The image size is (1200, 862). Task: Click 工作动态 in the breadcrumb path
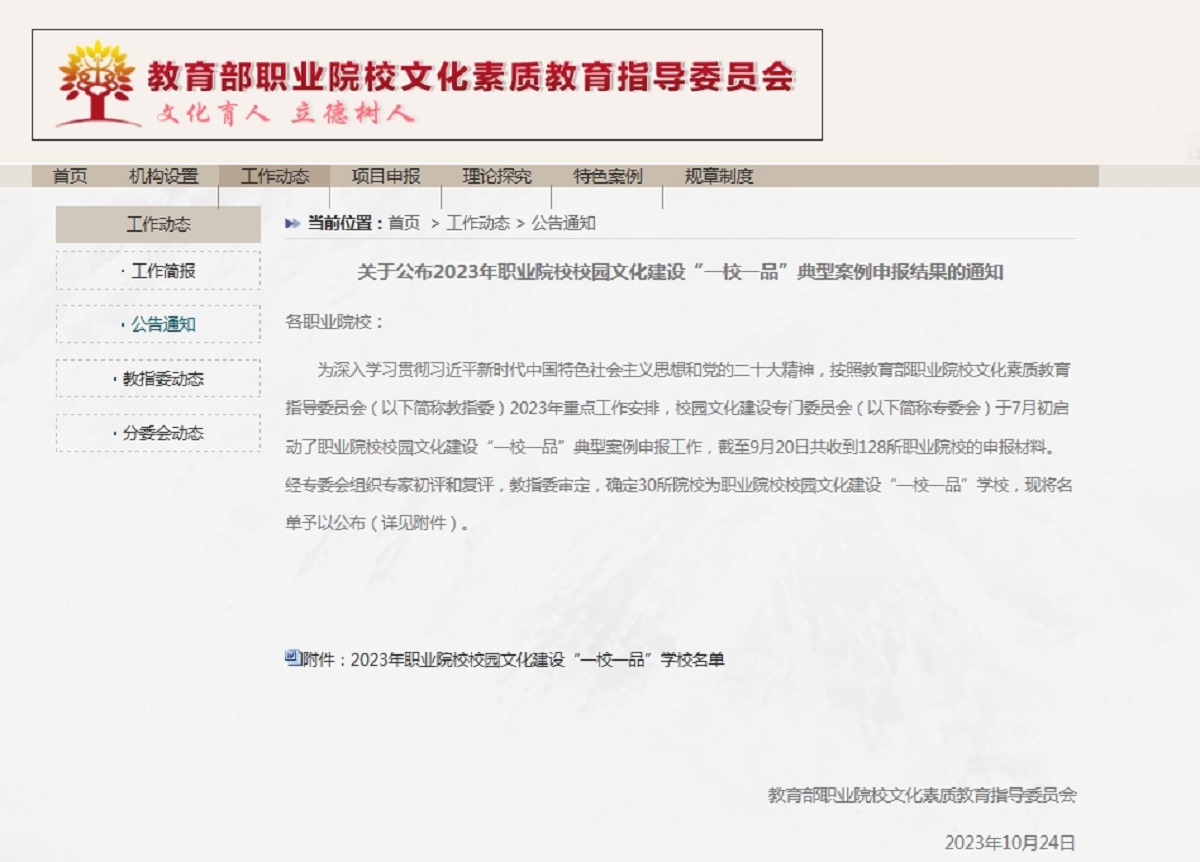(478, 223)
